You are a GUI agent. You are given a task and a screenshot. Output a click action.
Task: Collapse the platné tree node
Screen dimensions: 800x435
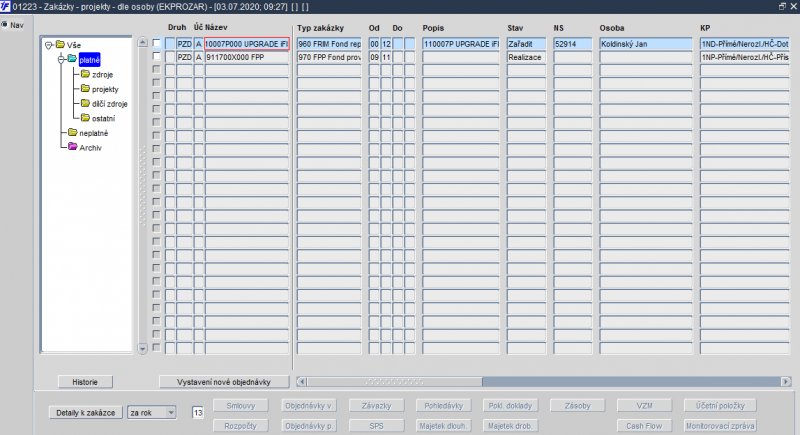[61, 59]
